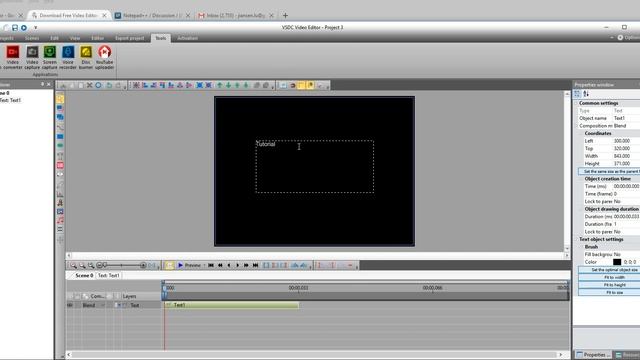Screen dimensions: 640x360
Task: Collapse the Common settings section
Action: 576,103
